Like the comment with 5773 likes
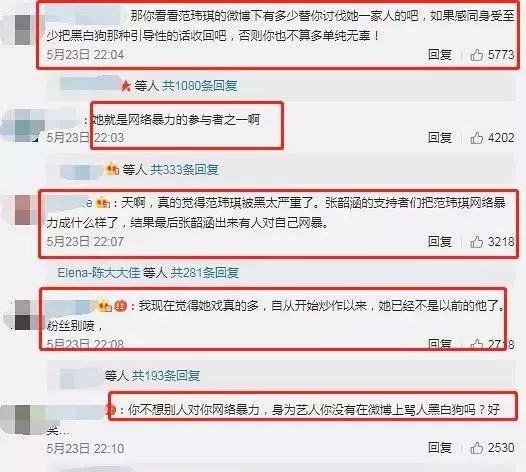526x472 pixels. 476,55
